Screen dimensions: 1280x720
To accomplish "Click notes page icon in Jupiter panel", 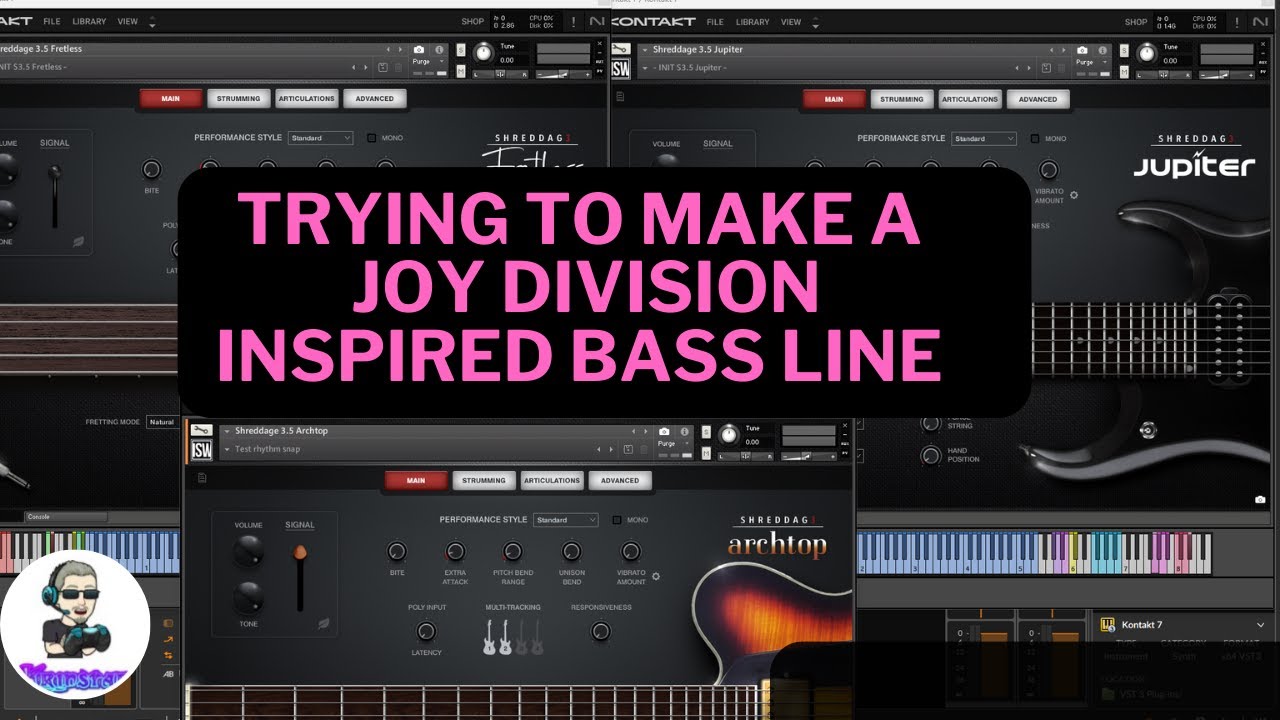I will (620, 97).
